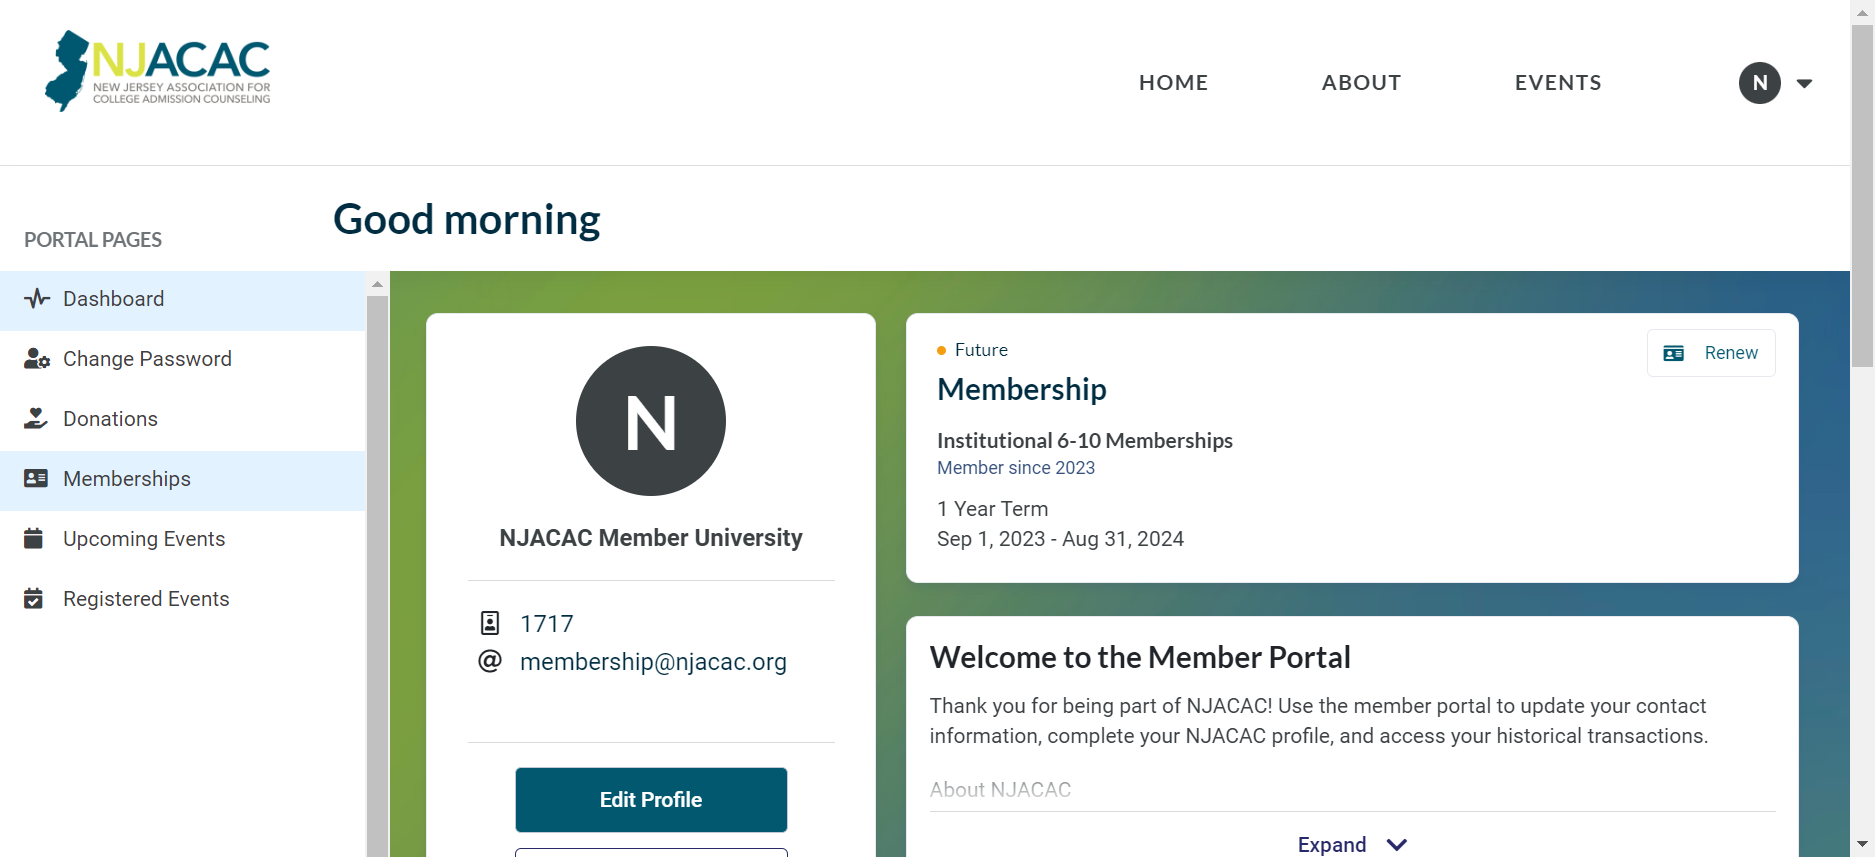Screen dimensions: 1875x857
Task: Click the page scrollbar down arrow
Action: pos(1862,845)
